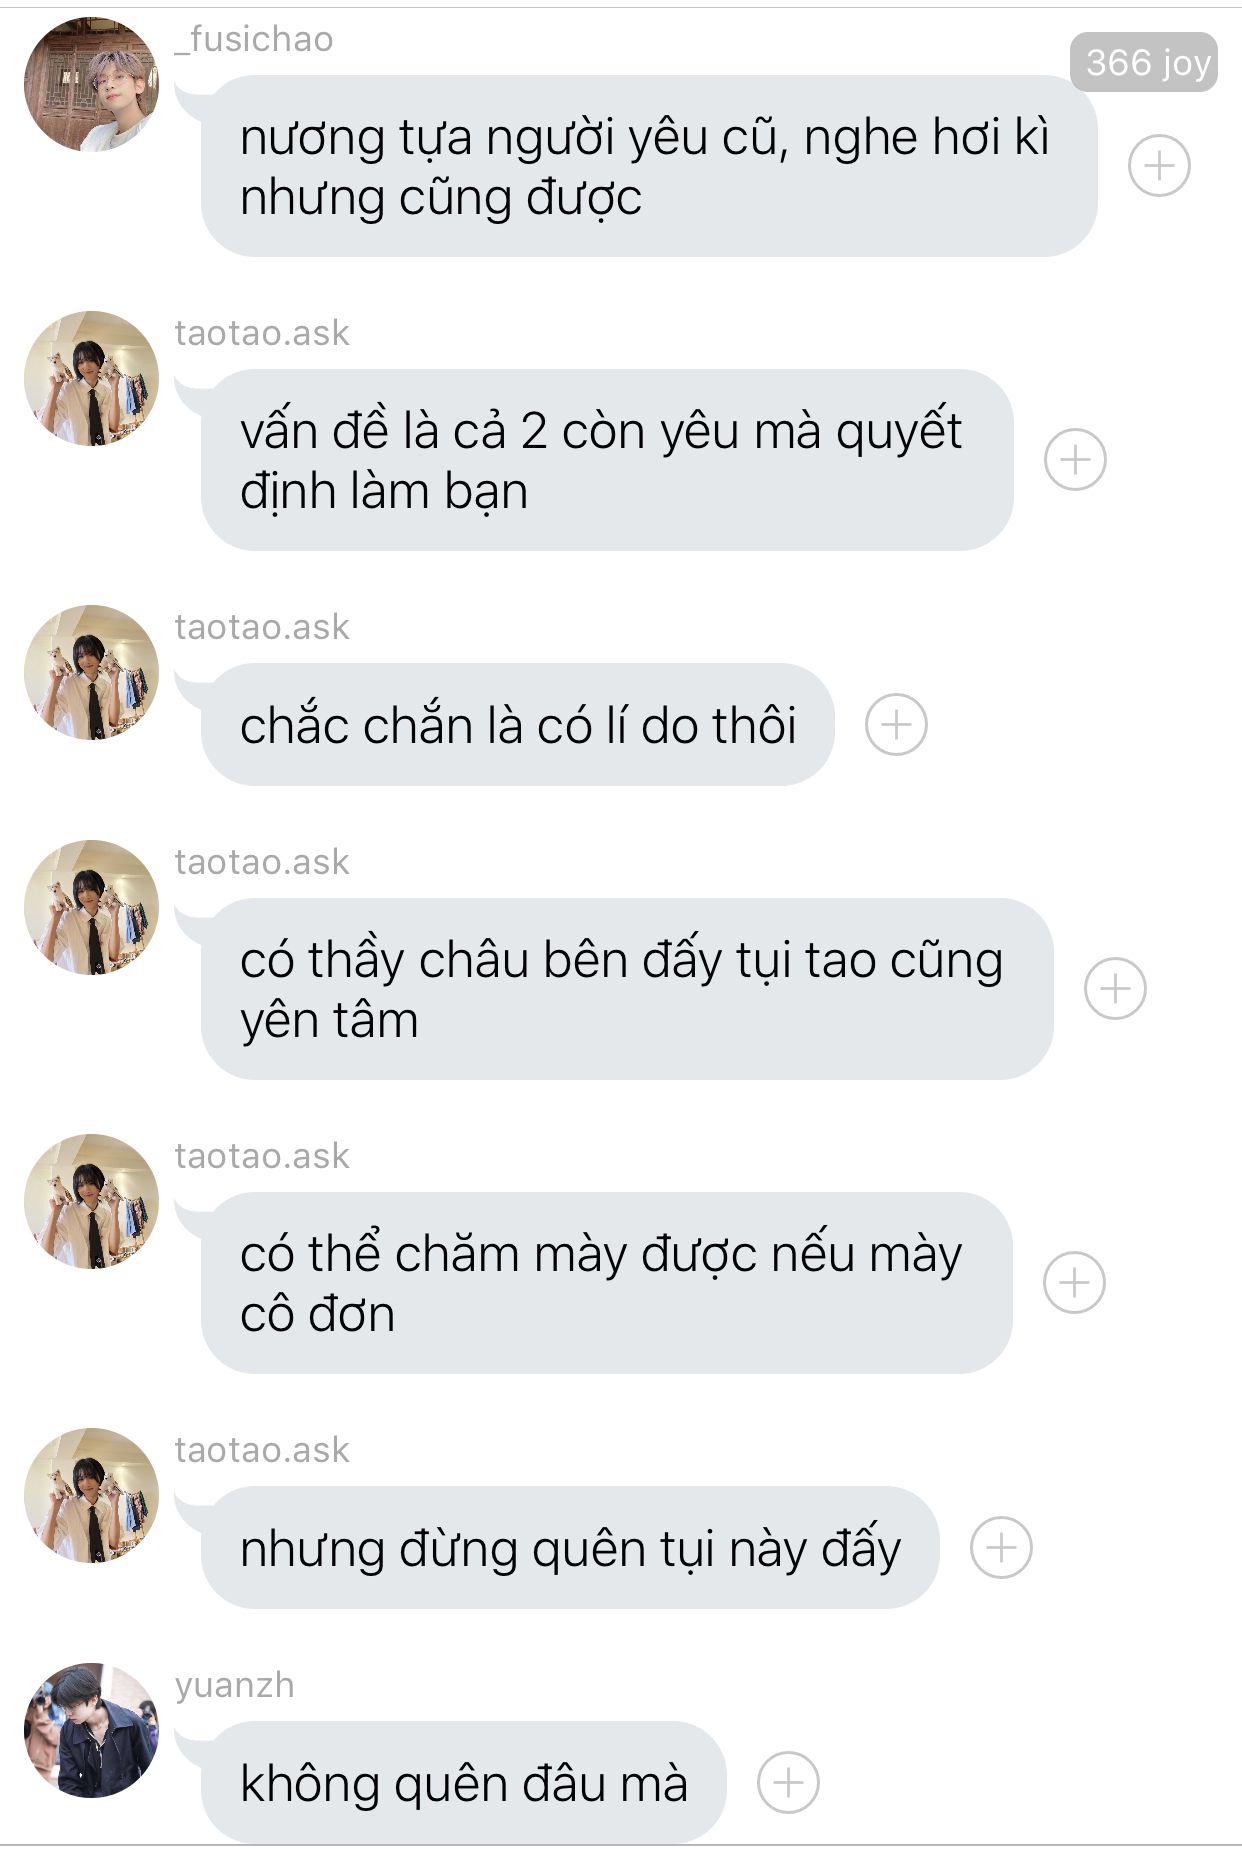Tap plus icon next to 'nhưng đừng quên tụi này đấy'

point(1001,1547)
